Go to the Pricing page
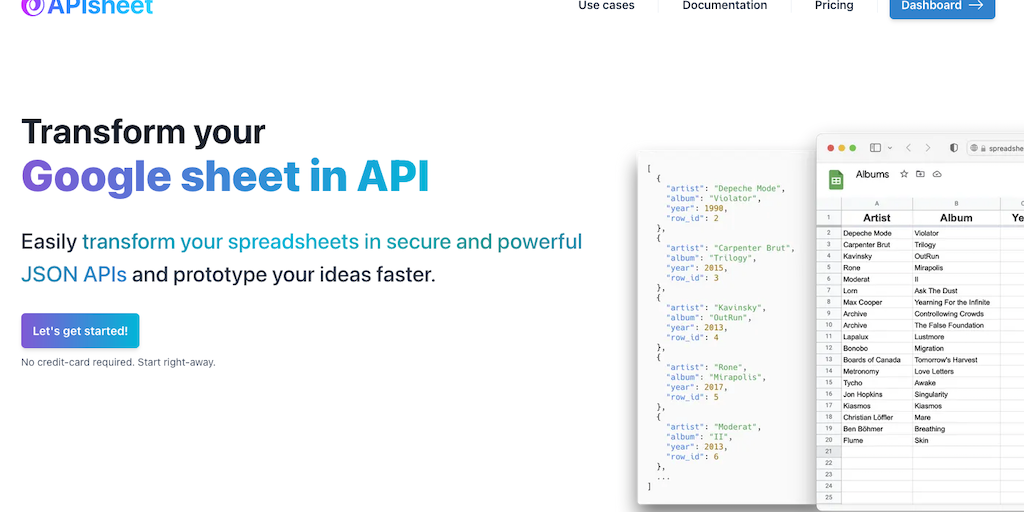 coord(834,6)
